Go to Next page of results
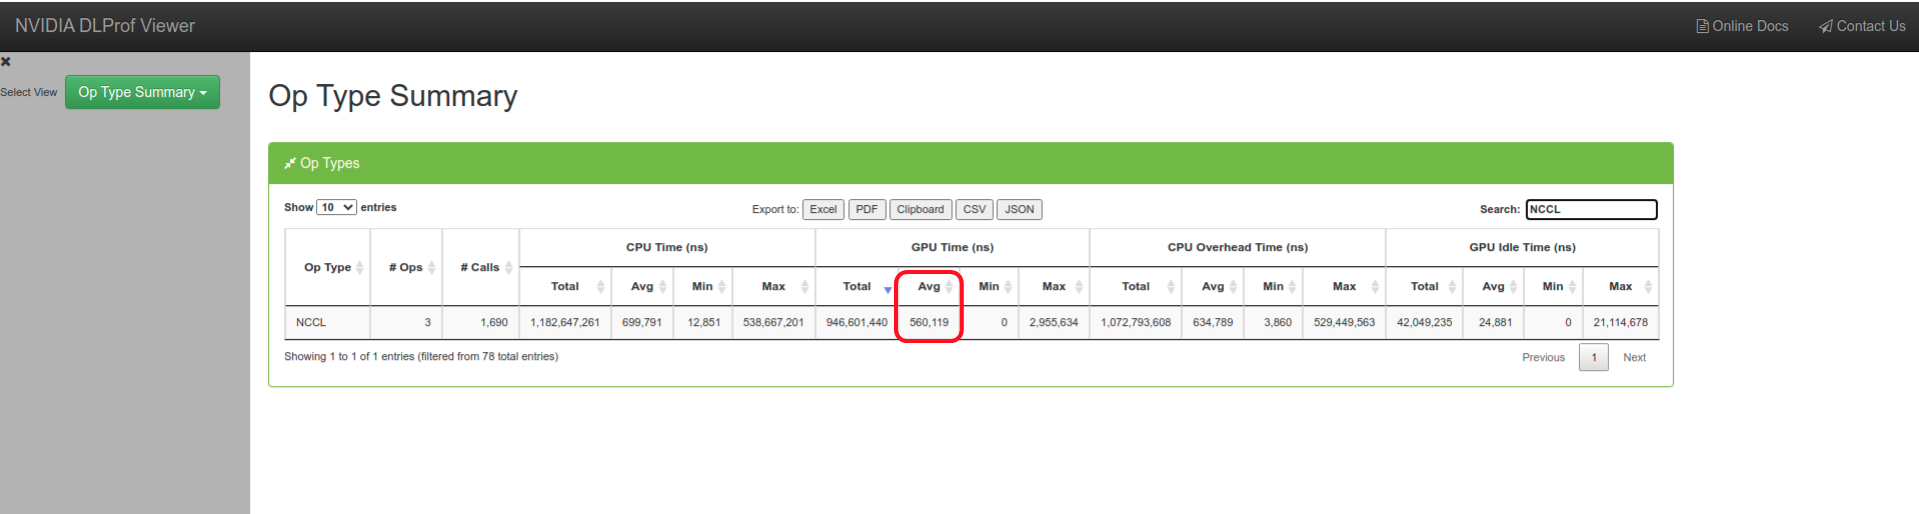Screen dimensions: 1919x514 tap(1634, 357)
